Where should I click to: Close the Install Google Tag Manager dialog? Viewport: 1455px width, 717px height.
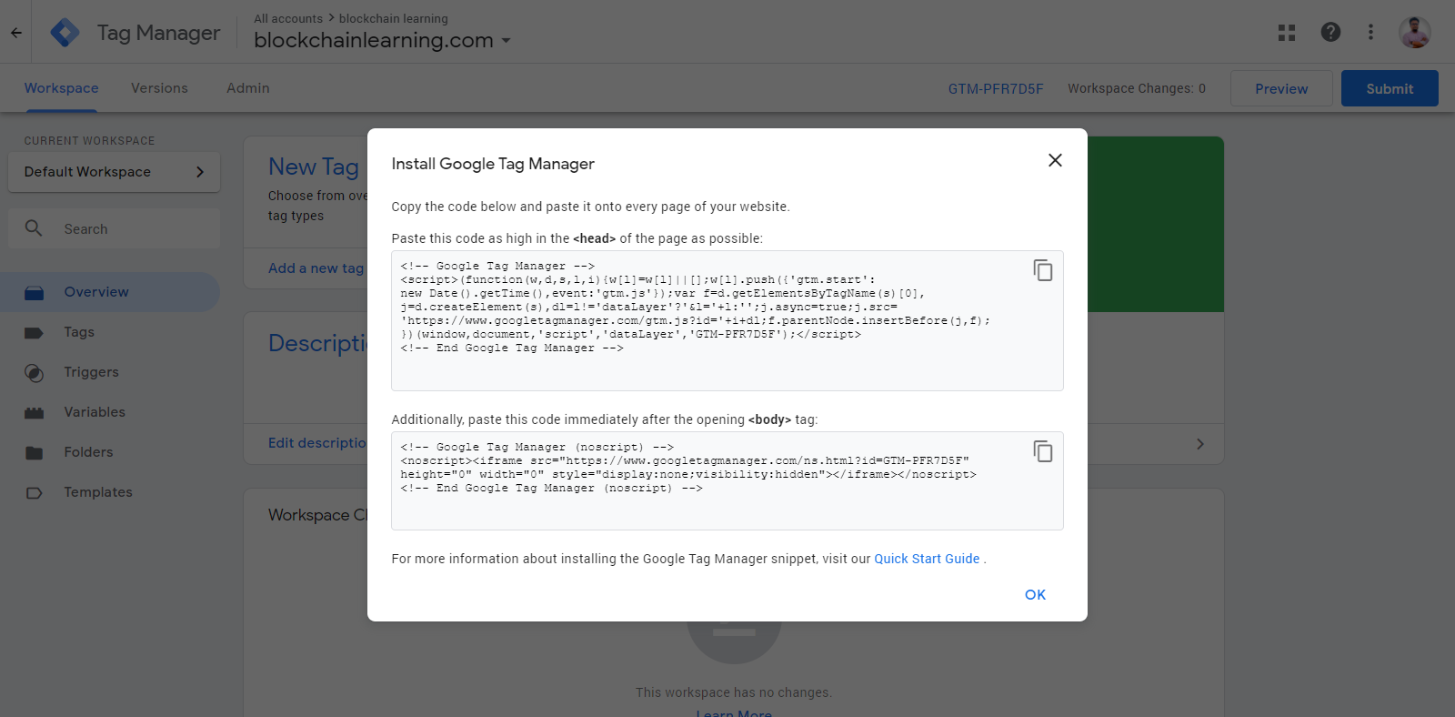1055,160
